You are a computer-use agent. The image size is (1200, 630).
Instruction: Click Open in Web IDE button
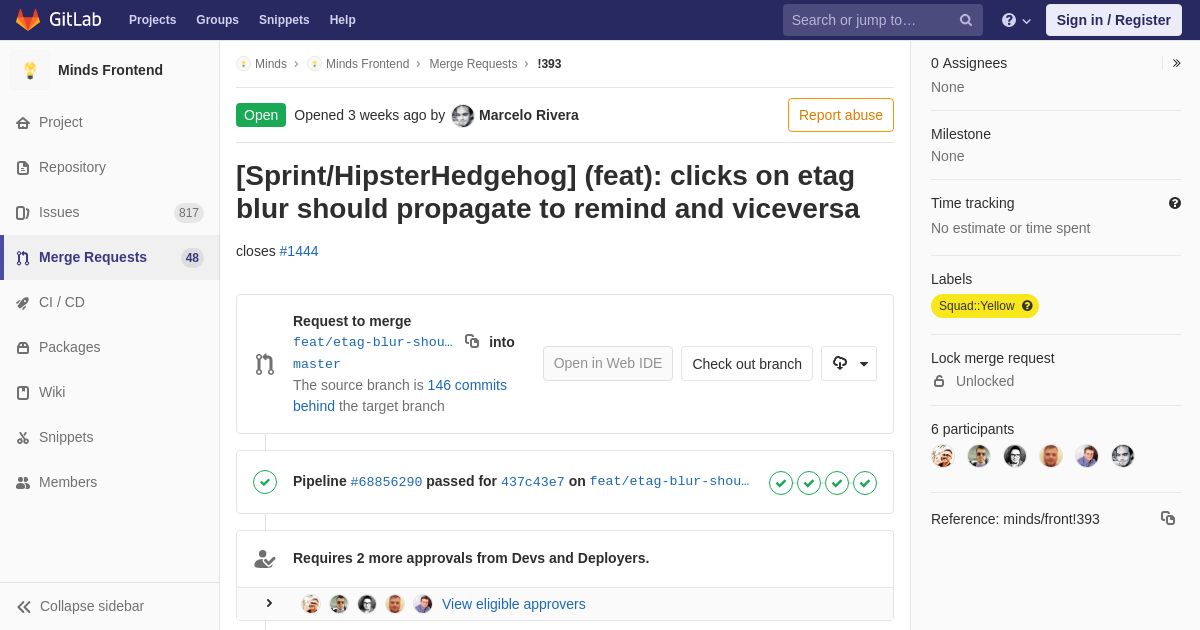pyautogui.click(x=608, y=363)
